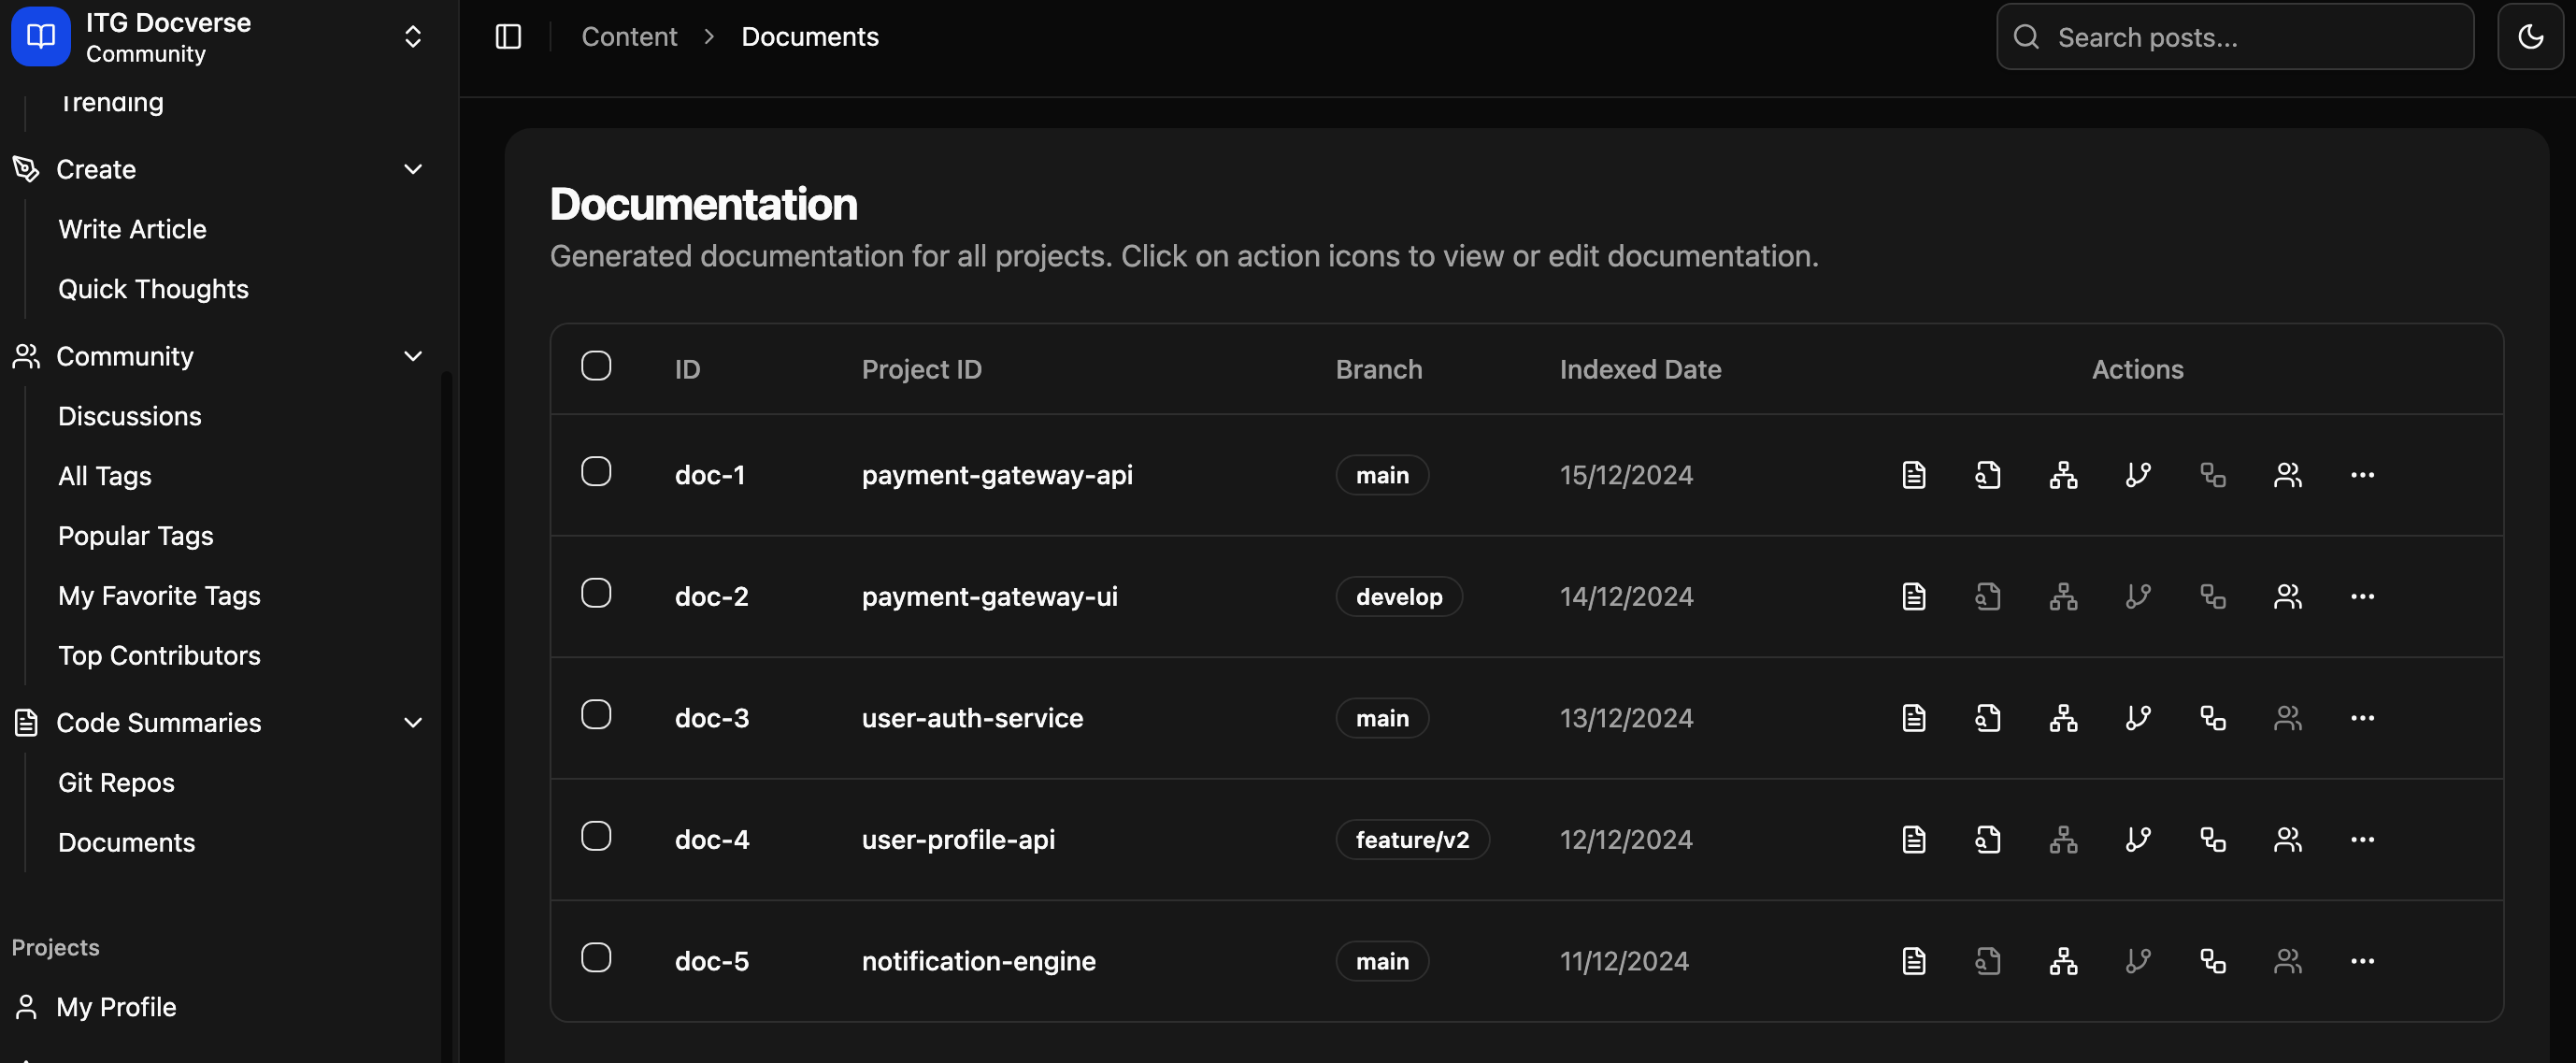Toggle sidebar panel icon

coord(508,37)
